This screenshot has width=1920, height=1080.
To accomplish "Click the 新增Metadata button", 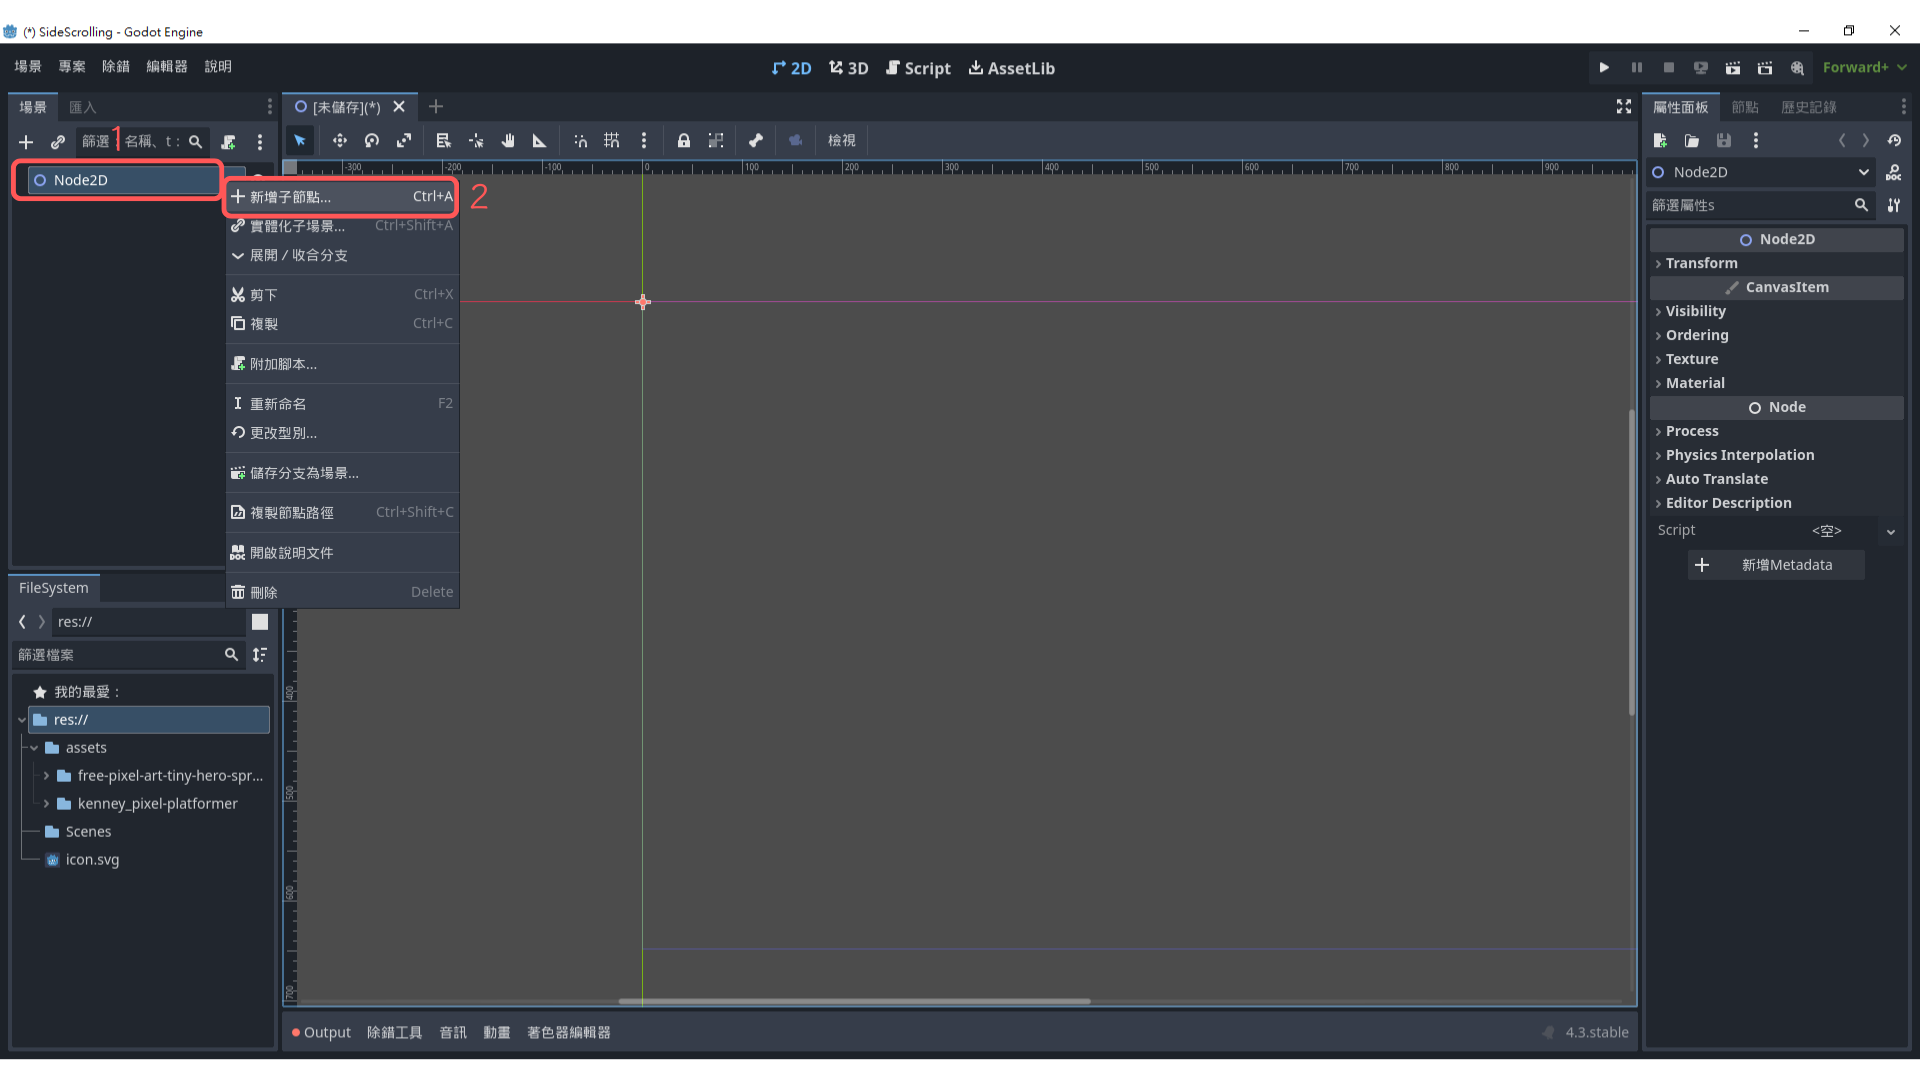I will pyautogui.click(x=1776, y=565).
